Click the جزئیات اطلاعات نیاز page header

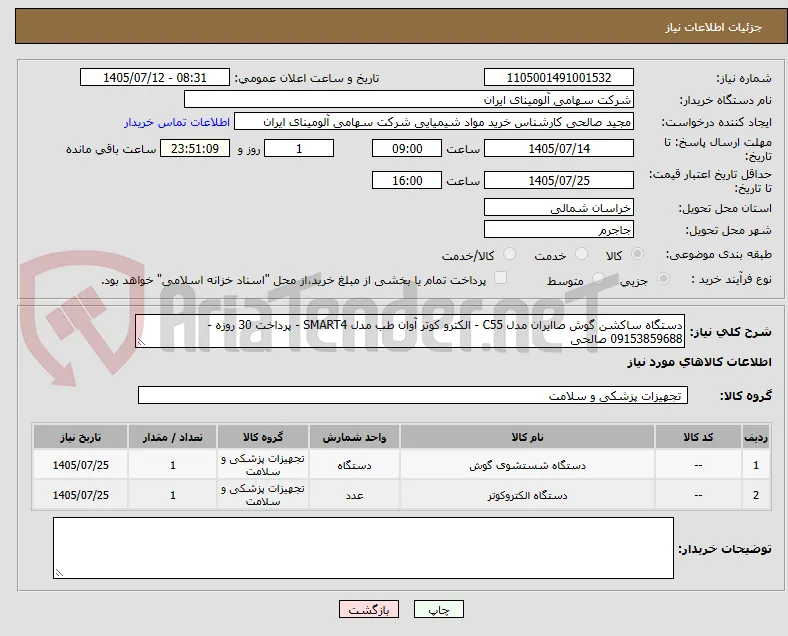pos(714,27)
